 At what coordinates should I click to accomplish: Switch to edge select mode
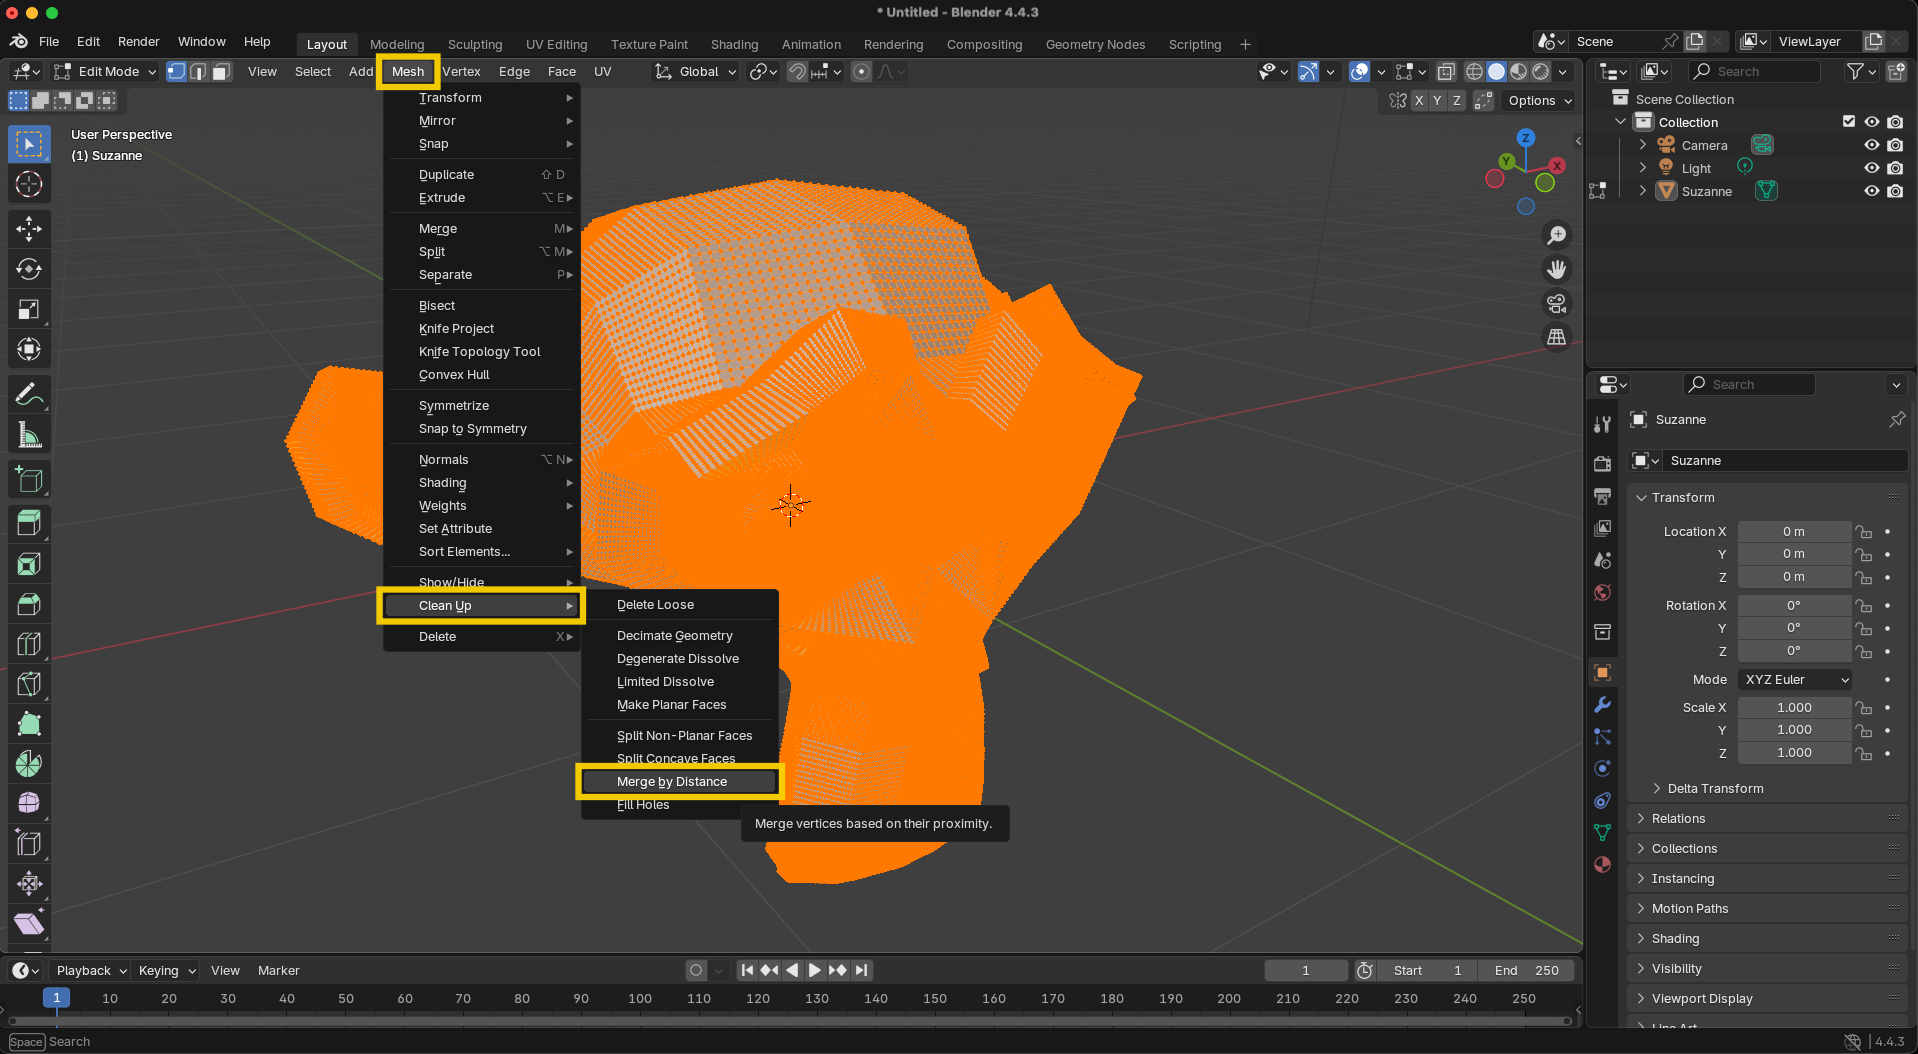[x=199, y=71]
